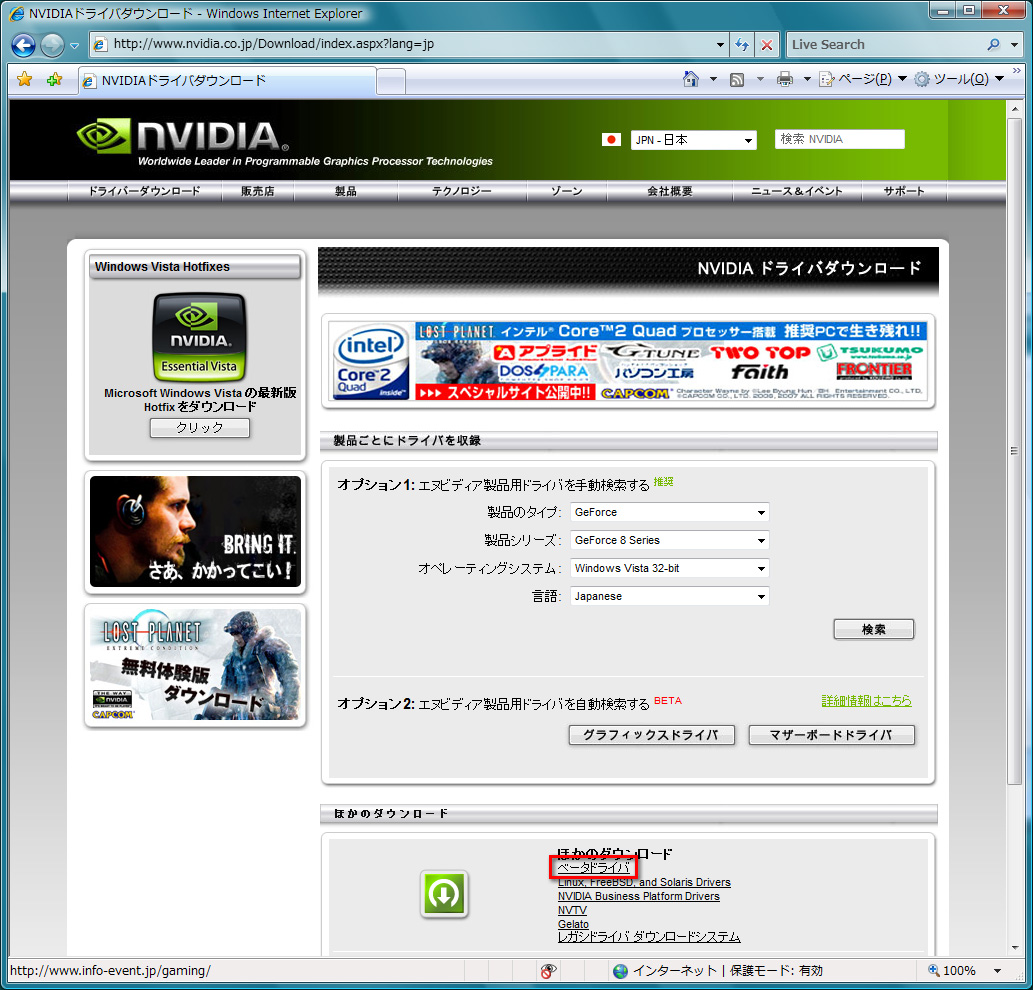The width and height of the screenshot is (1033, 990).
Task: Click the green download arrow icon
Action: pyautogui.click(x=444, y=894)
